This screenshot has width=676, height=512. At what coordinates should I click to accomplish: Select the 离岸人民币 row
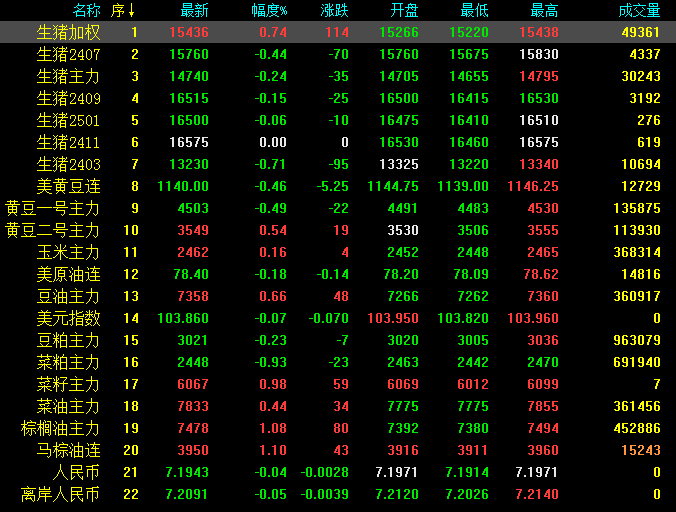click(x=338, y=494)
